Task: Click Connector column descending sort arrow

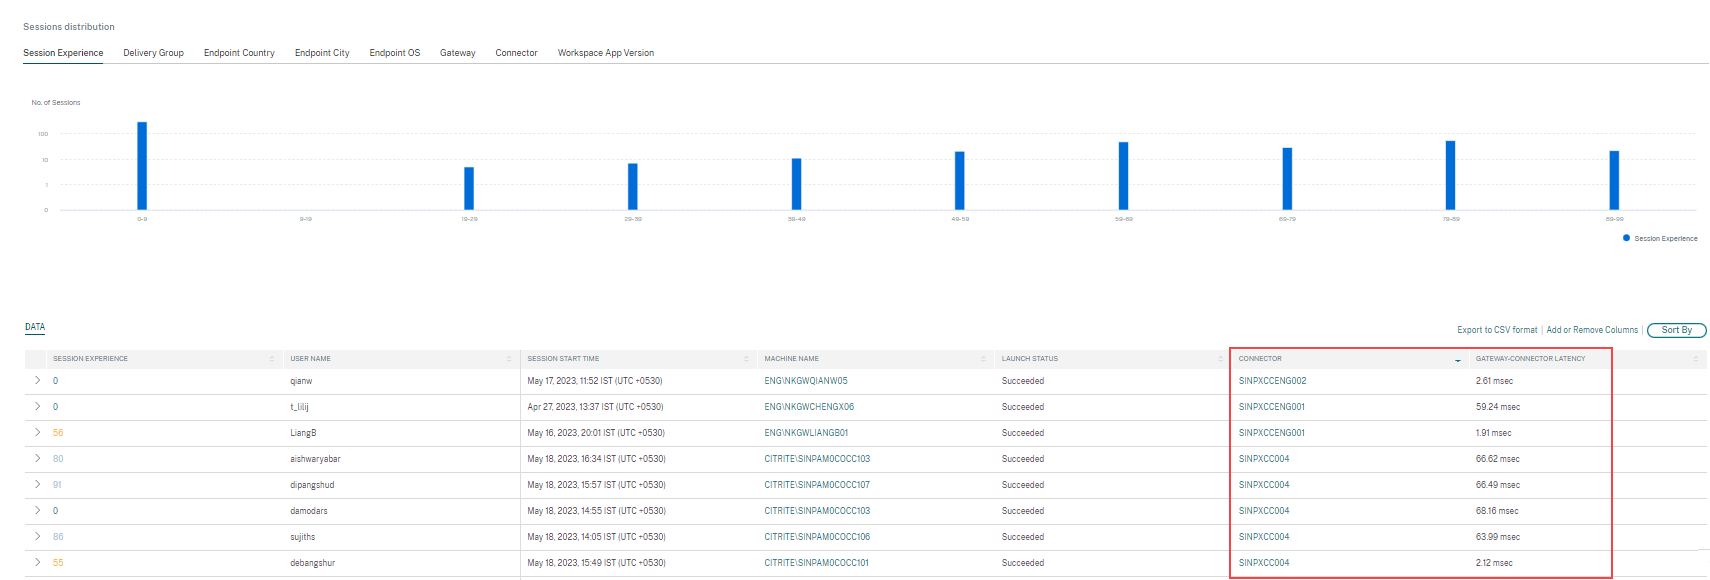Action: click(1457, 360)
